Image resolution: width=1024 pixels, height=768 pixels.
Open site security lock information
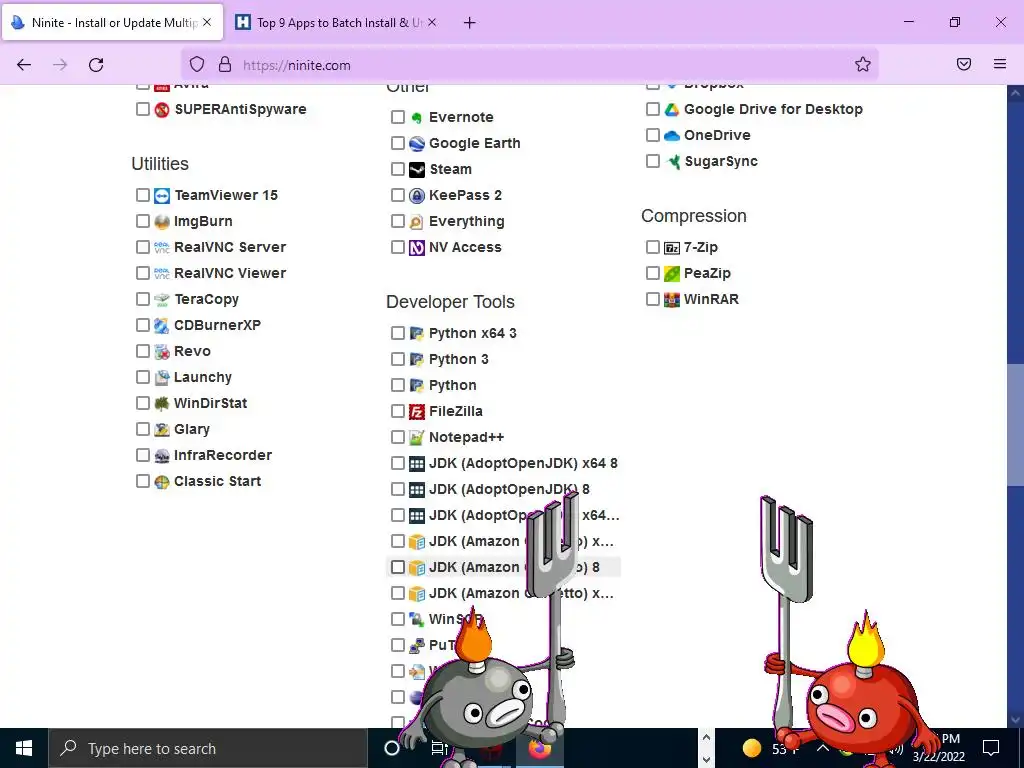pos(225,64)
